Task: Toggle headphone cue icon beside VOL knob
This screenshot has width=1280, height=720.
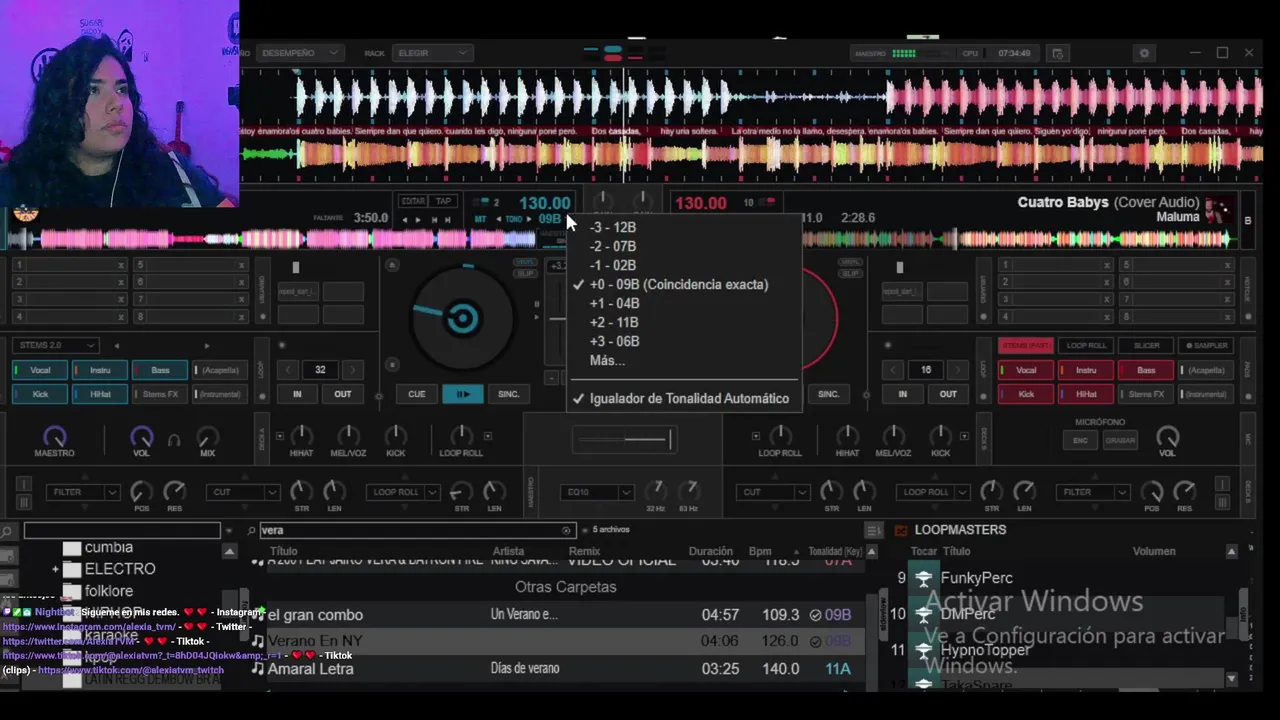Action: pos(174,439)
